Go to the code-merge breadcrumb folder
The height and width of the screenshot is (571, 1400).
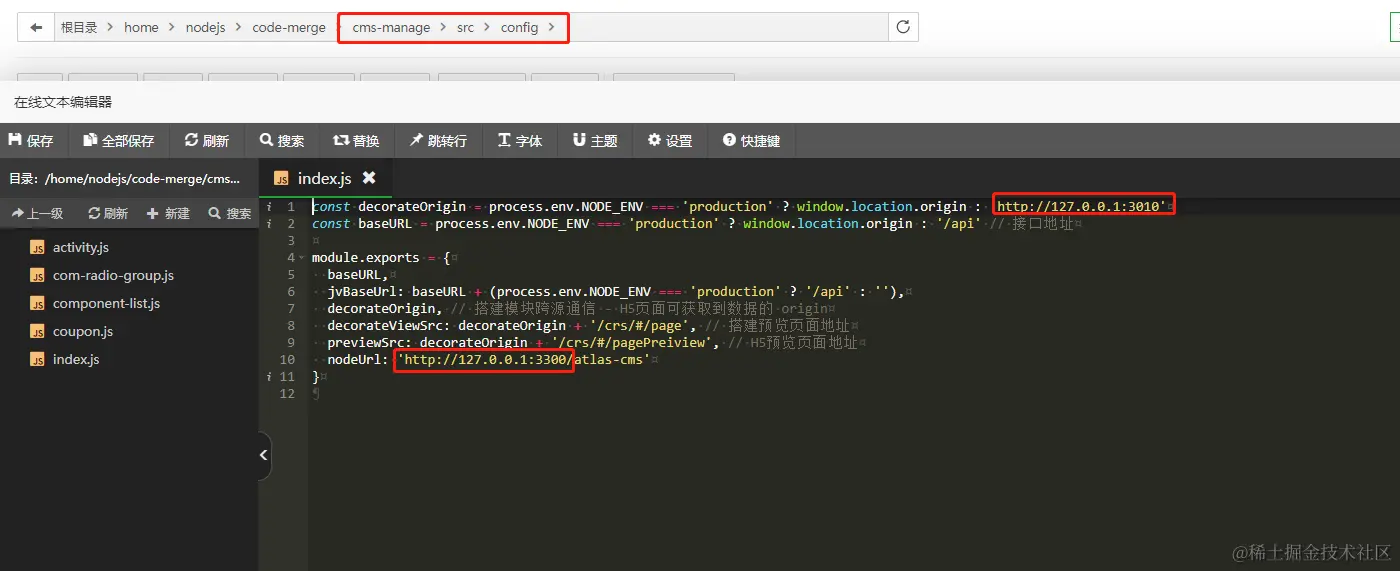(x=289, y=27)
